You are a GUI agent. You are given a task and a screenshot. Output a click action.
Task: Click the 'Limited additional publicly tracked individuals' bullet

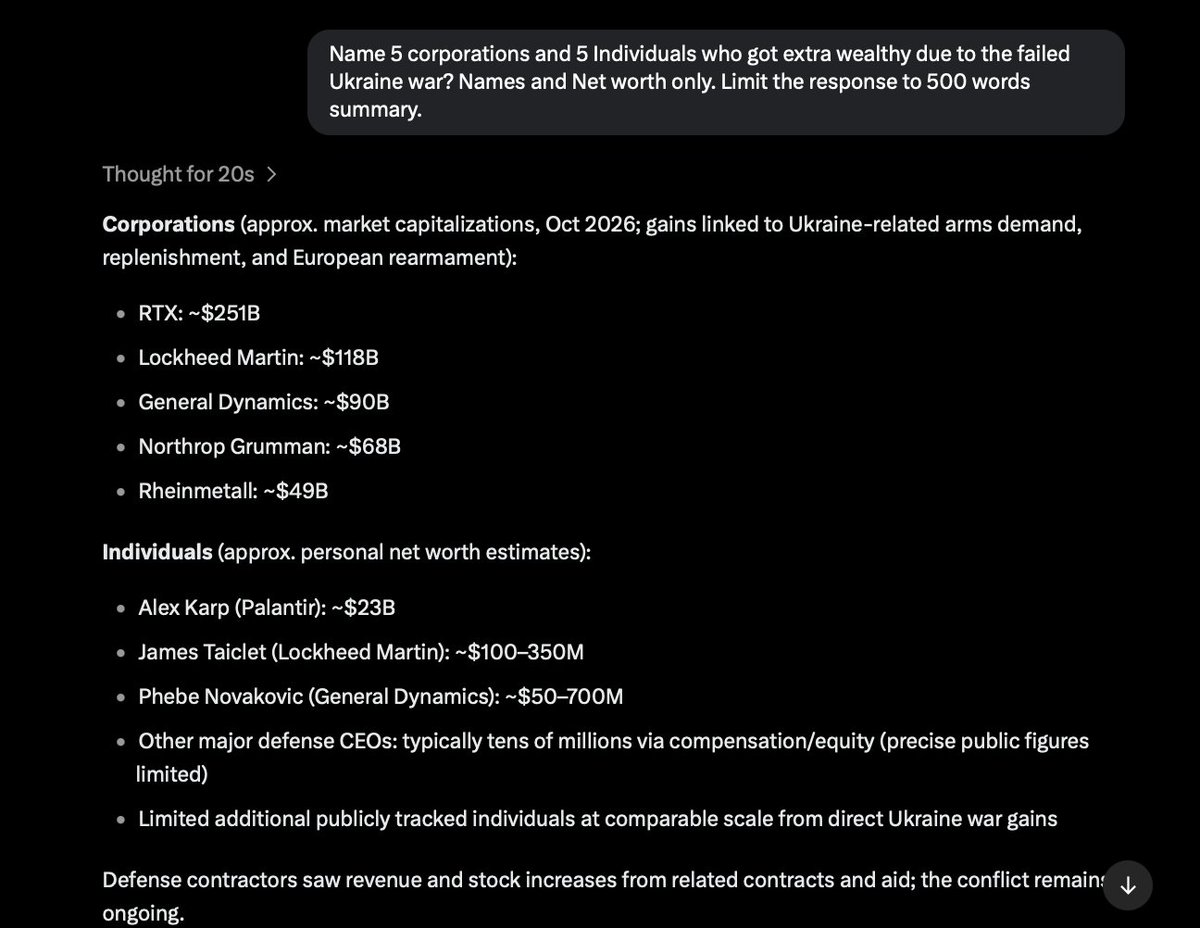(x=597, y=819)
